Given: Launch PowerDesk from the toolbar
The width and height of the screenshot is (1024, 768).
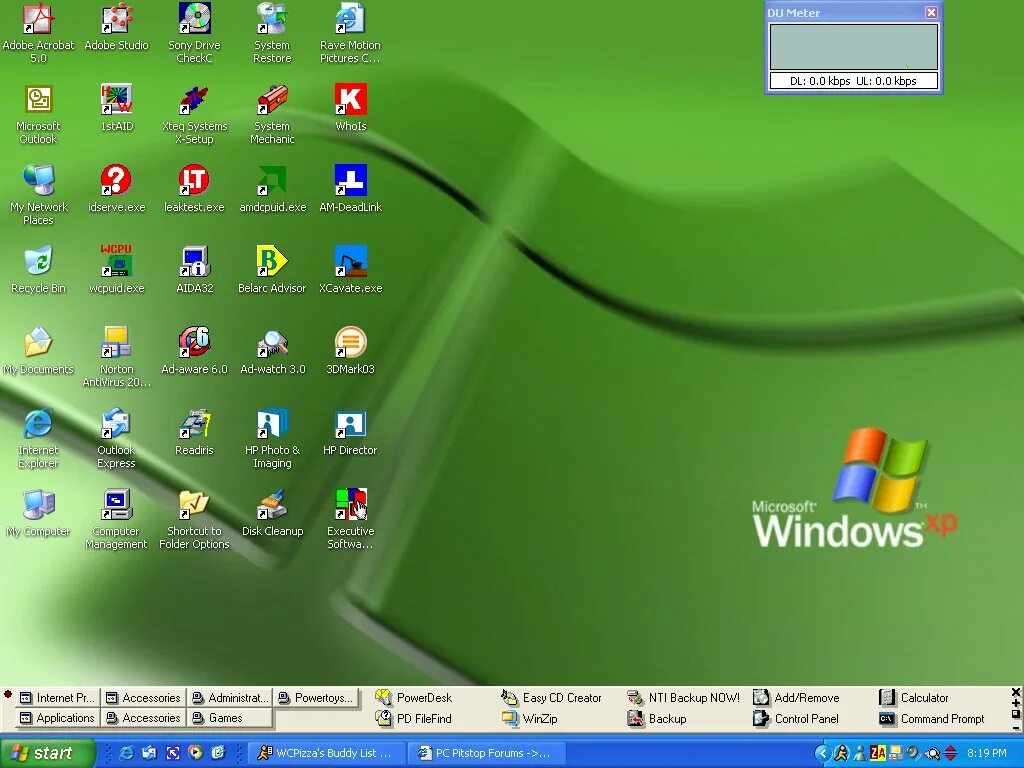Looking at the screenshot, I should point(414,697).
